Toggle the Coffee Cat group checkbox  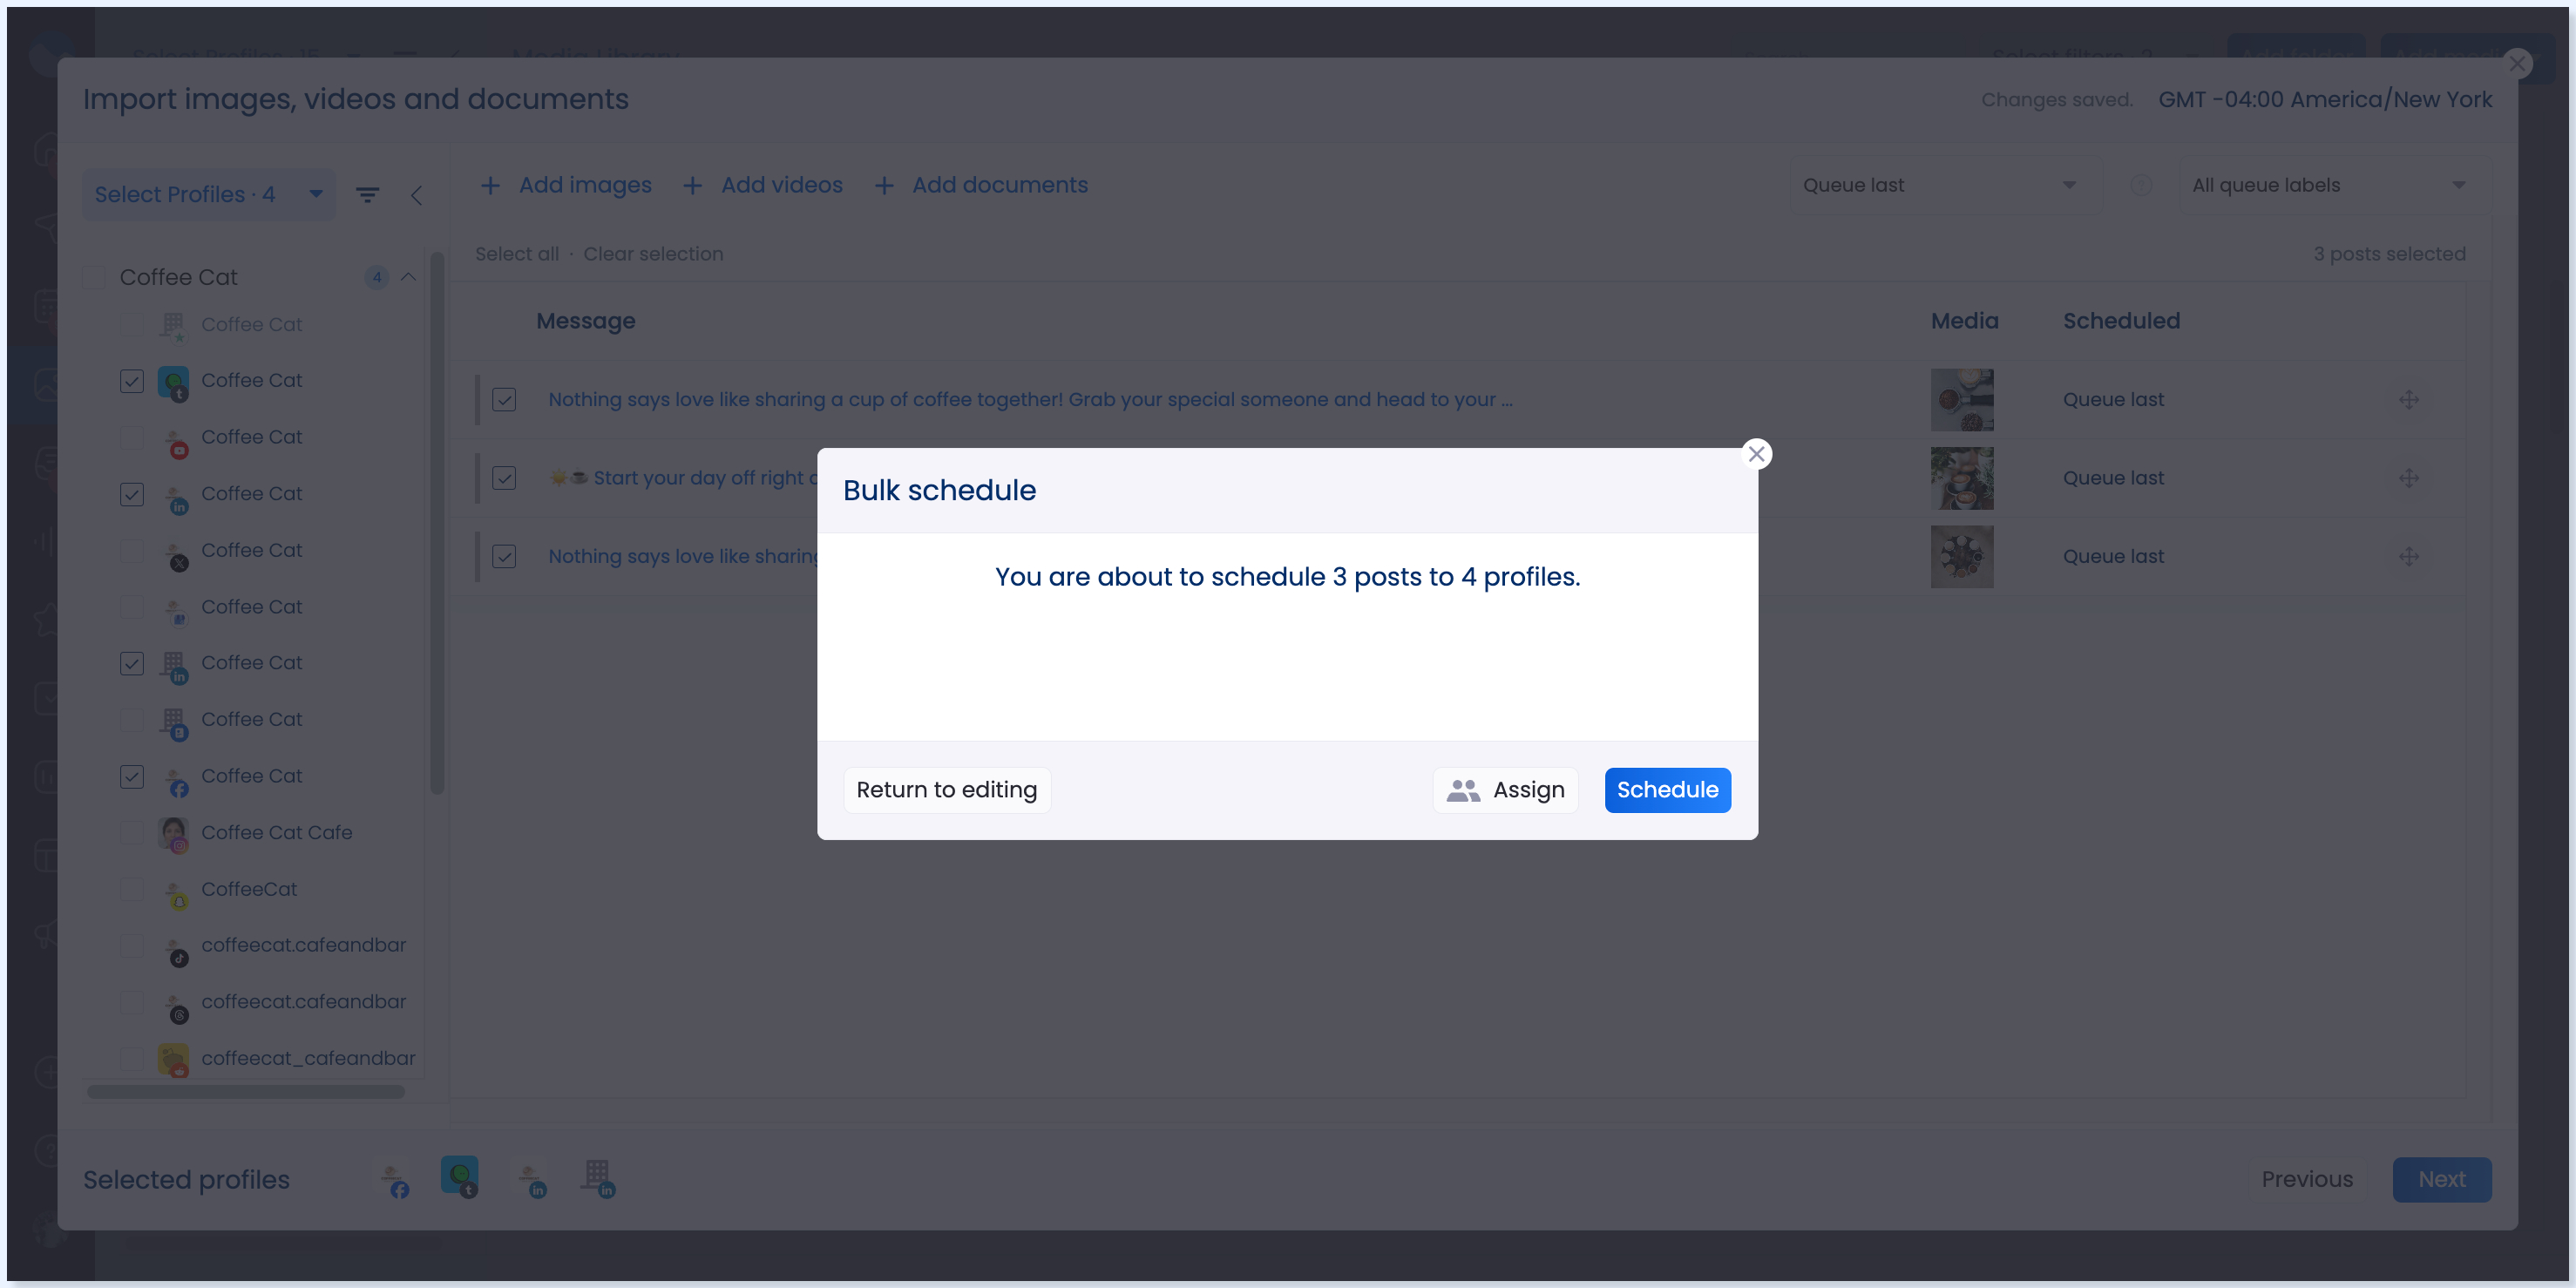(94, 278)
